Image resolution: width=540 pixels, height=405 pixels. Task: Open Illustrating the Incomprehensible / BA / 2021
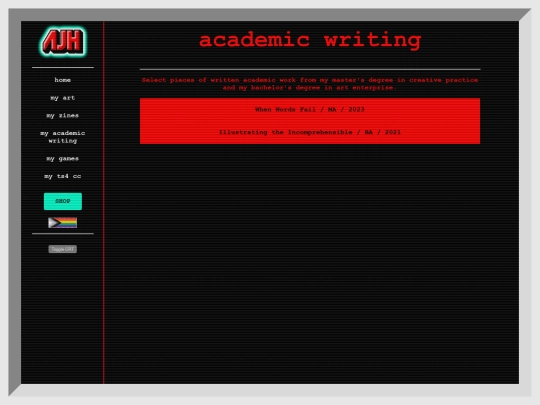[310, 132]
